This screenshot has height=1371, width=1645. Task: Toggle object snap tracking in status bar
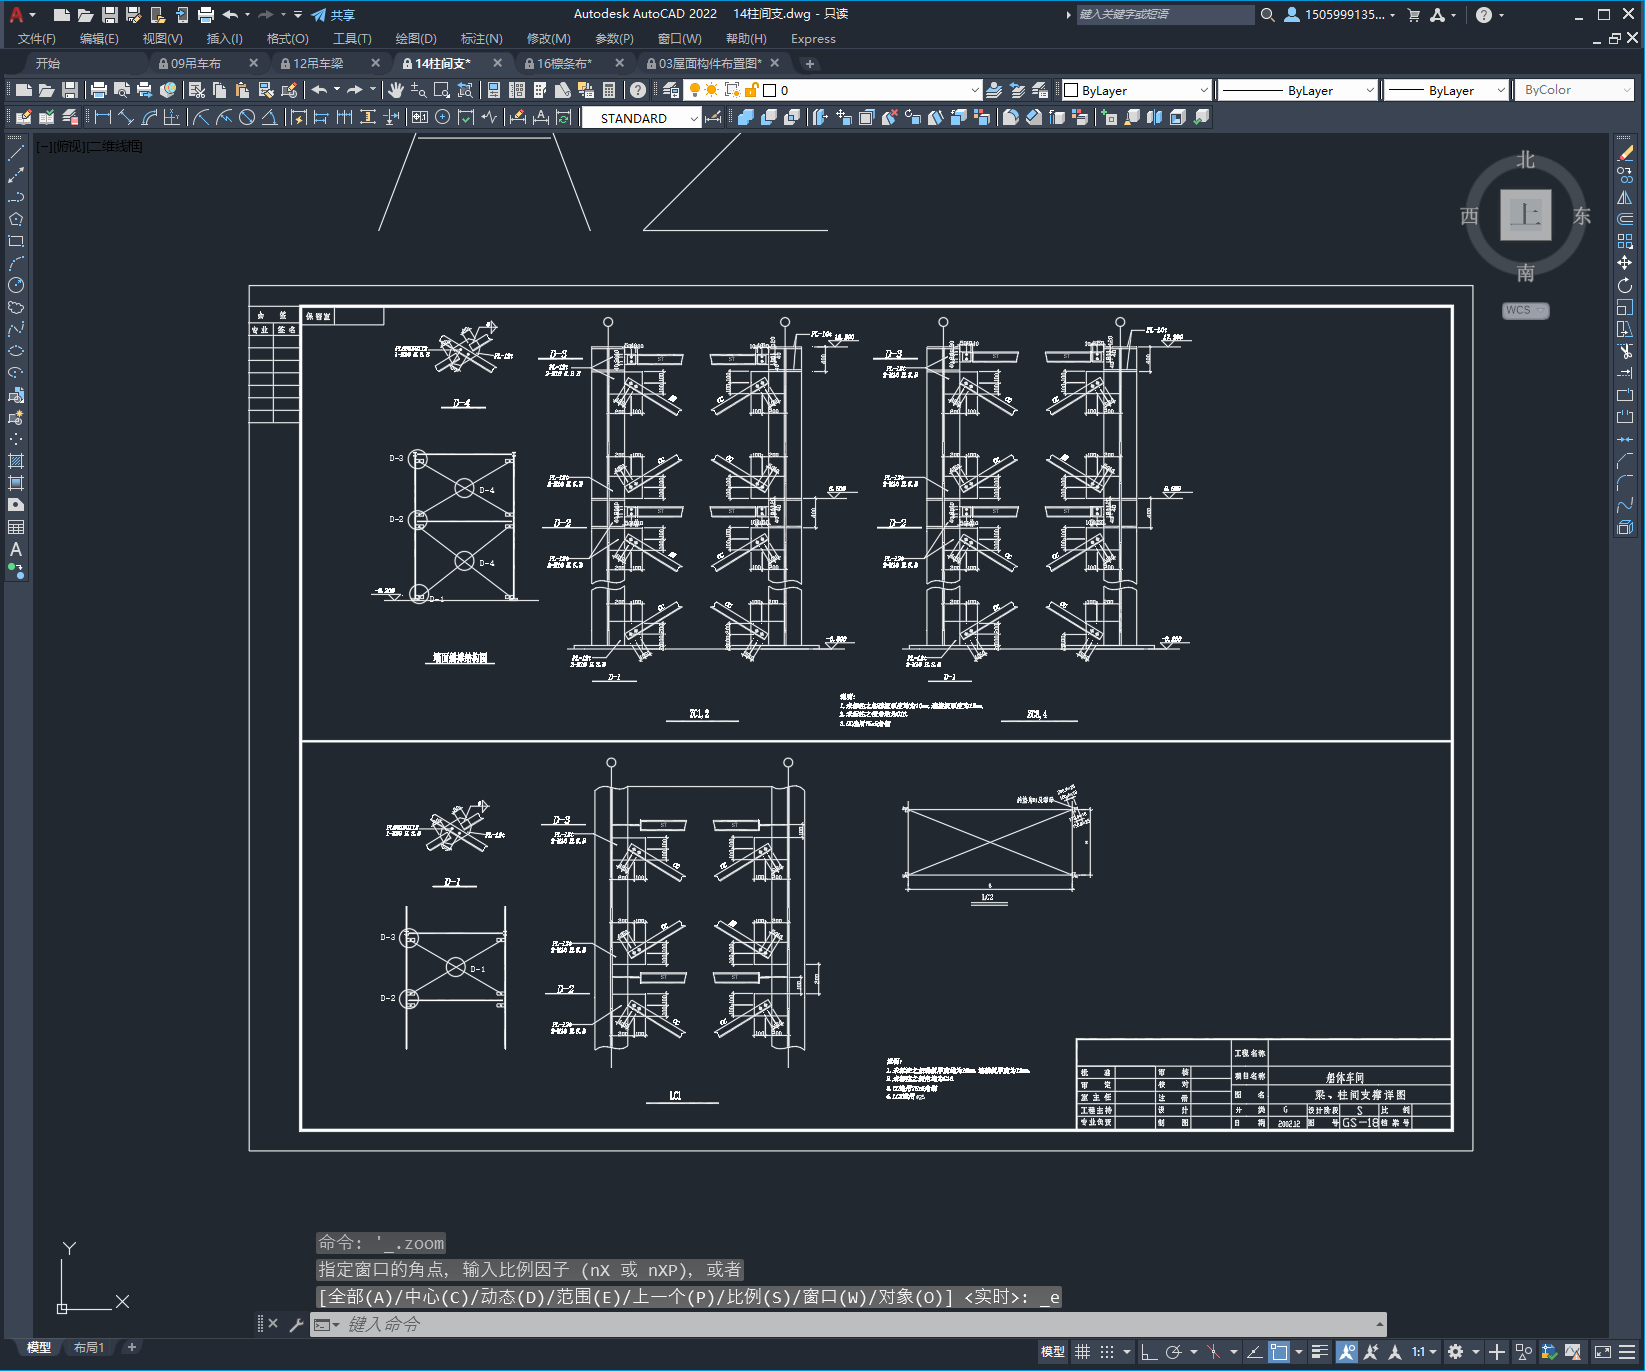(1254, 1352)
